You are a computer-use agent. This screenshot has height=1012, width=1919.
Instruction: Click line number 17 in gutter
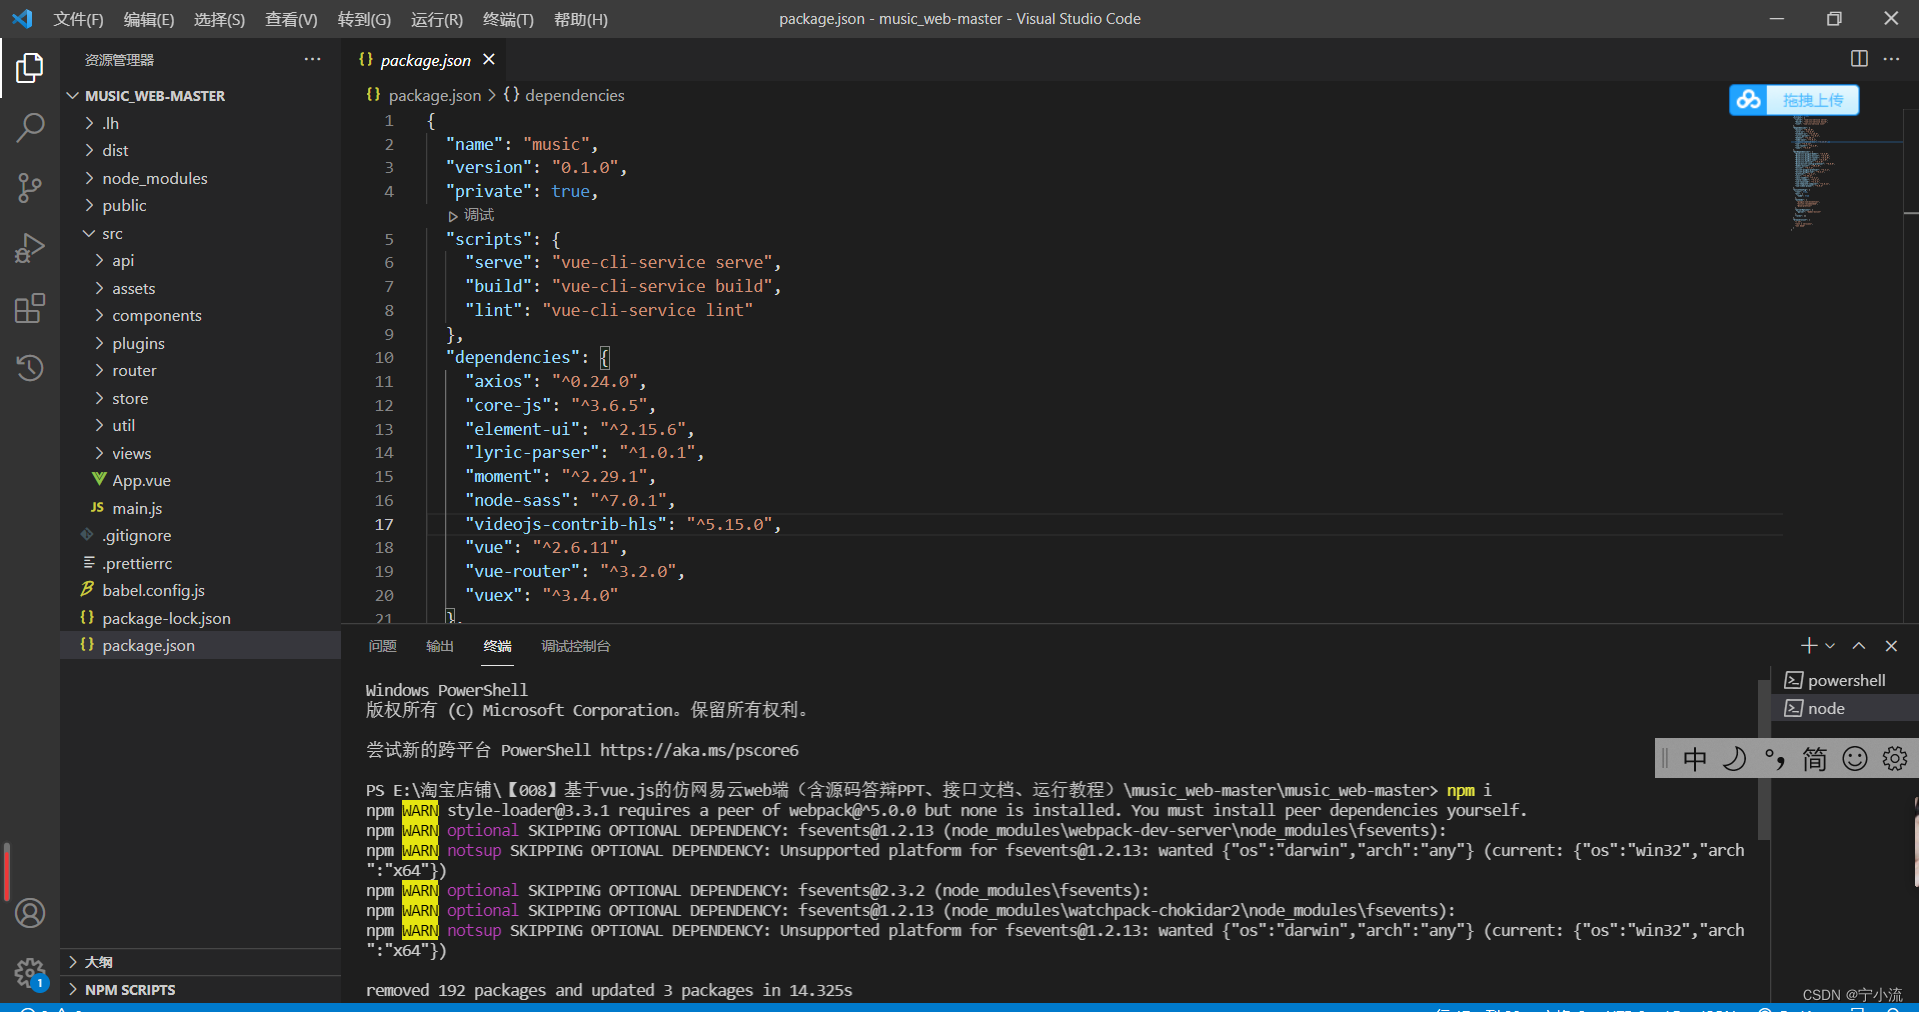[384, 524]
